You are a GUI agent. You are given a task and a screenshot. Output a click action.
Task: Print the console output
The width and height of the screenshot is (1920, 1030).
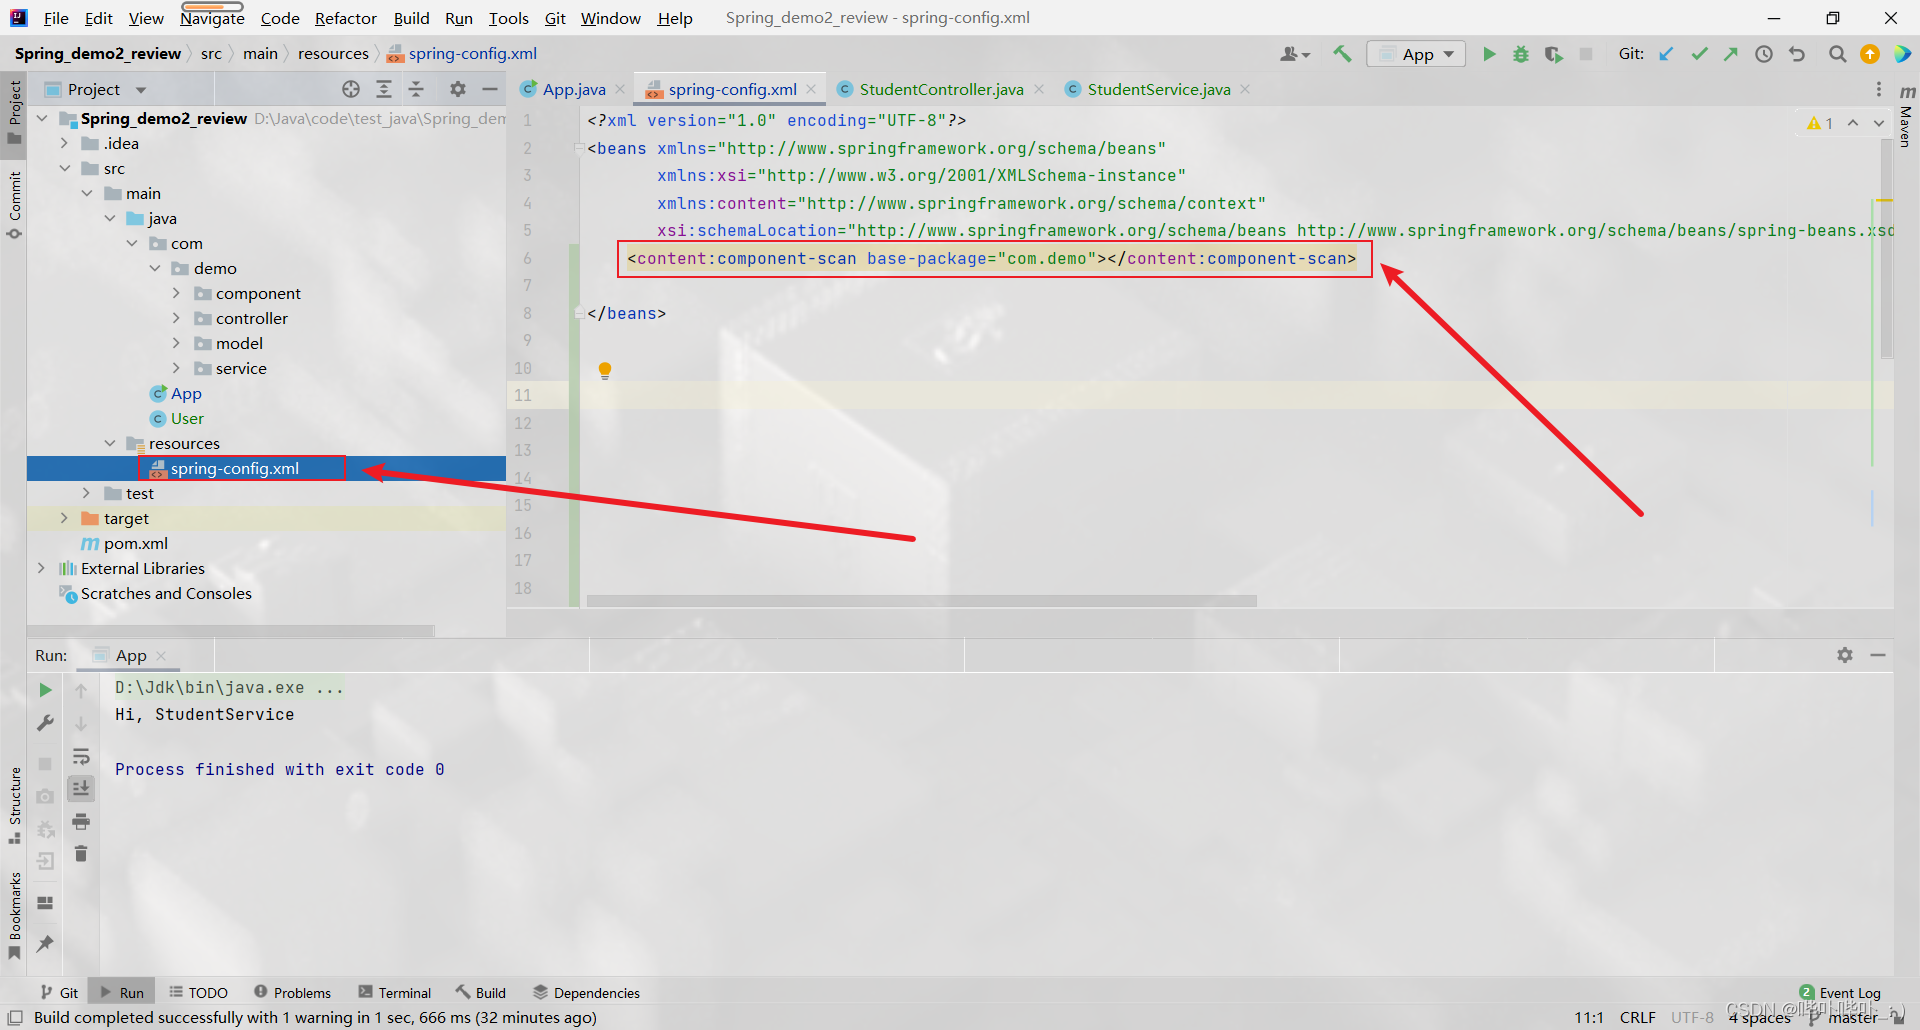click(x=81, y=822)
